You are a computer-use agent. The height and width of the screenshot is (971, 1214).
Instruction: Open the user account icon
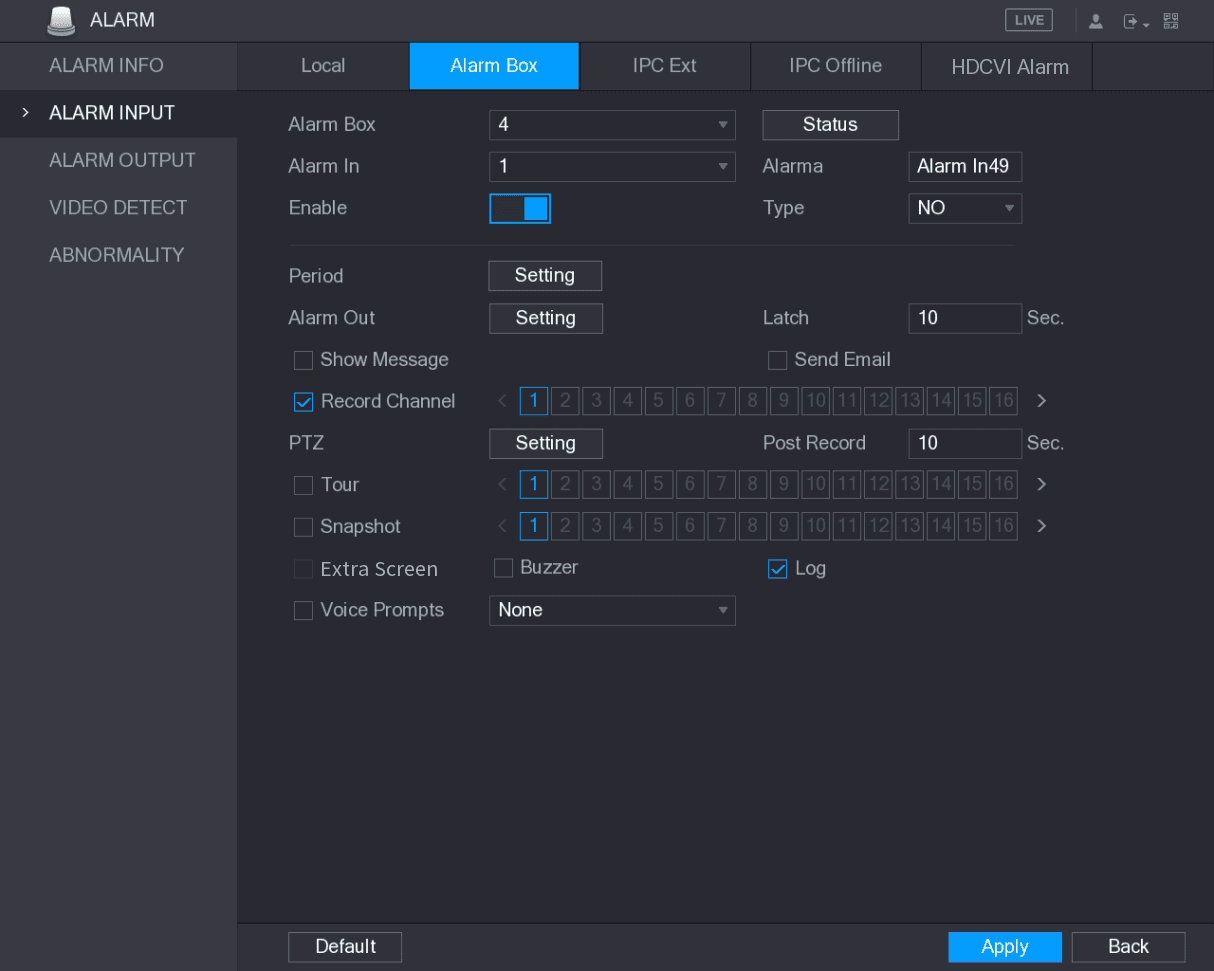pyautogui.click(x=1096, y=21)
